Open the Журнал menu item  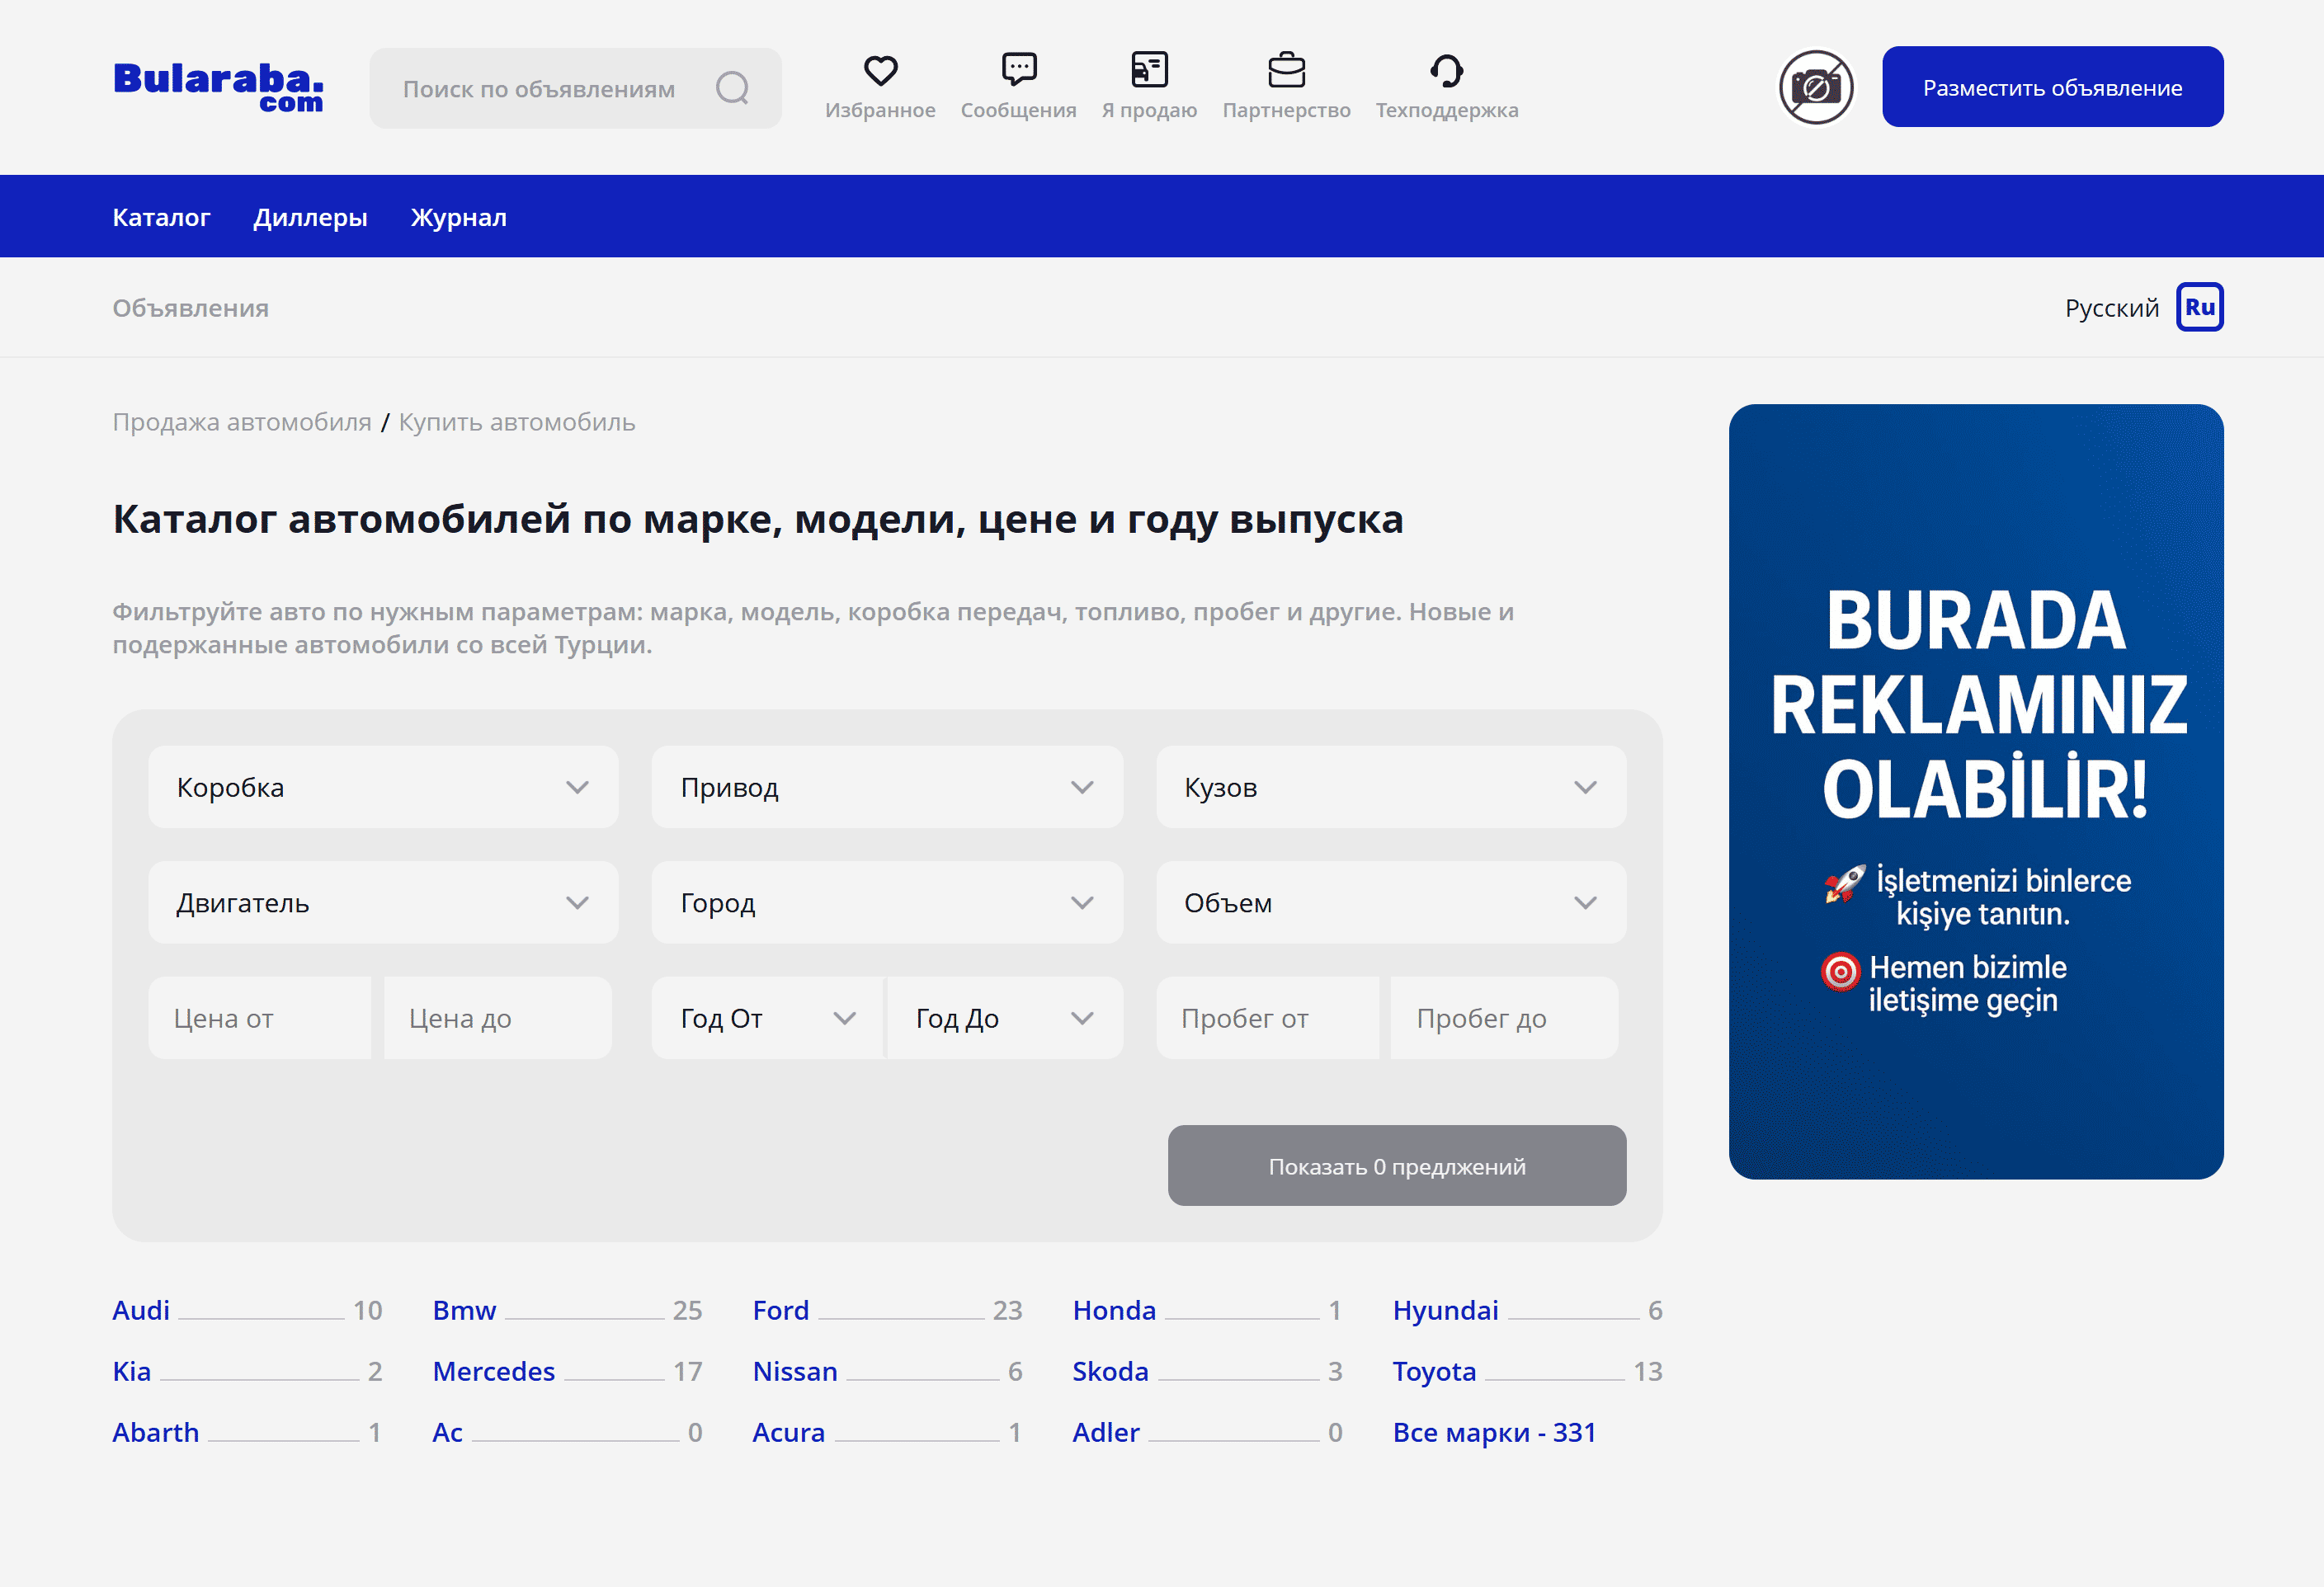[458, 217]
